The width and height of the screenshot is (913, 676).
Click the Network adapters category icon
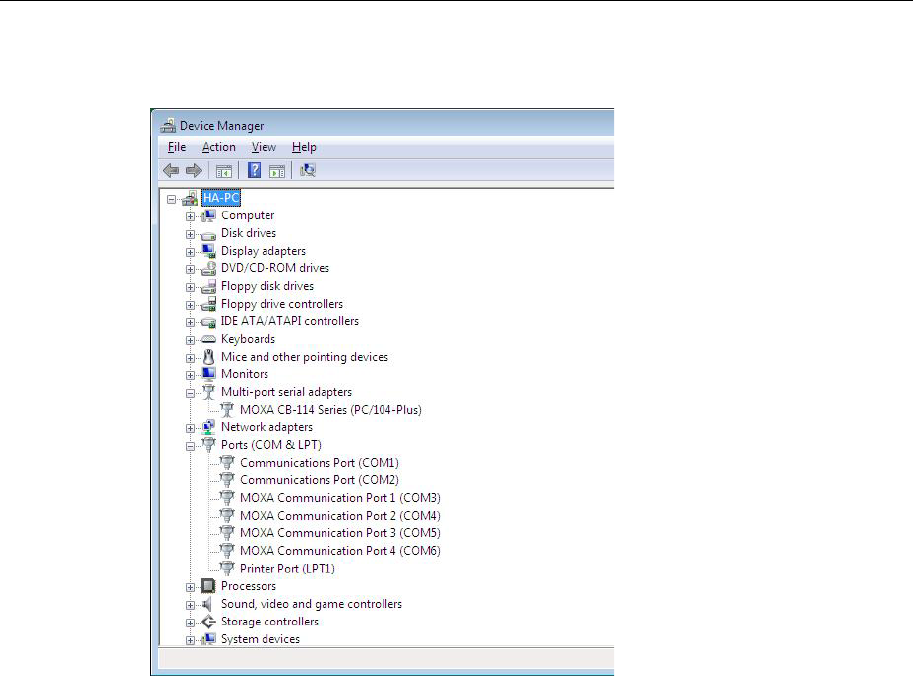(208, 427)
